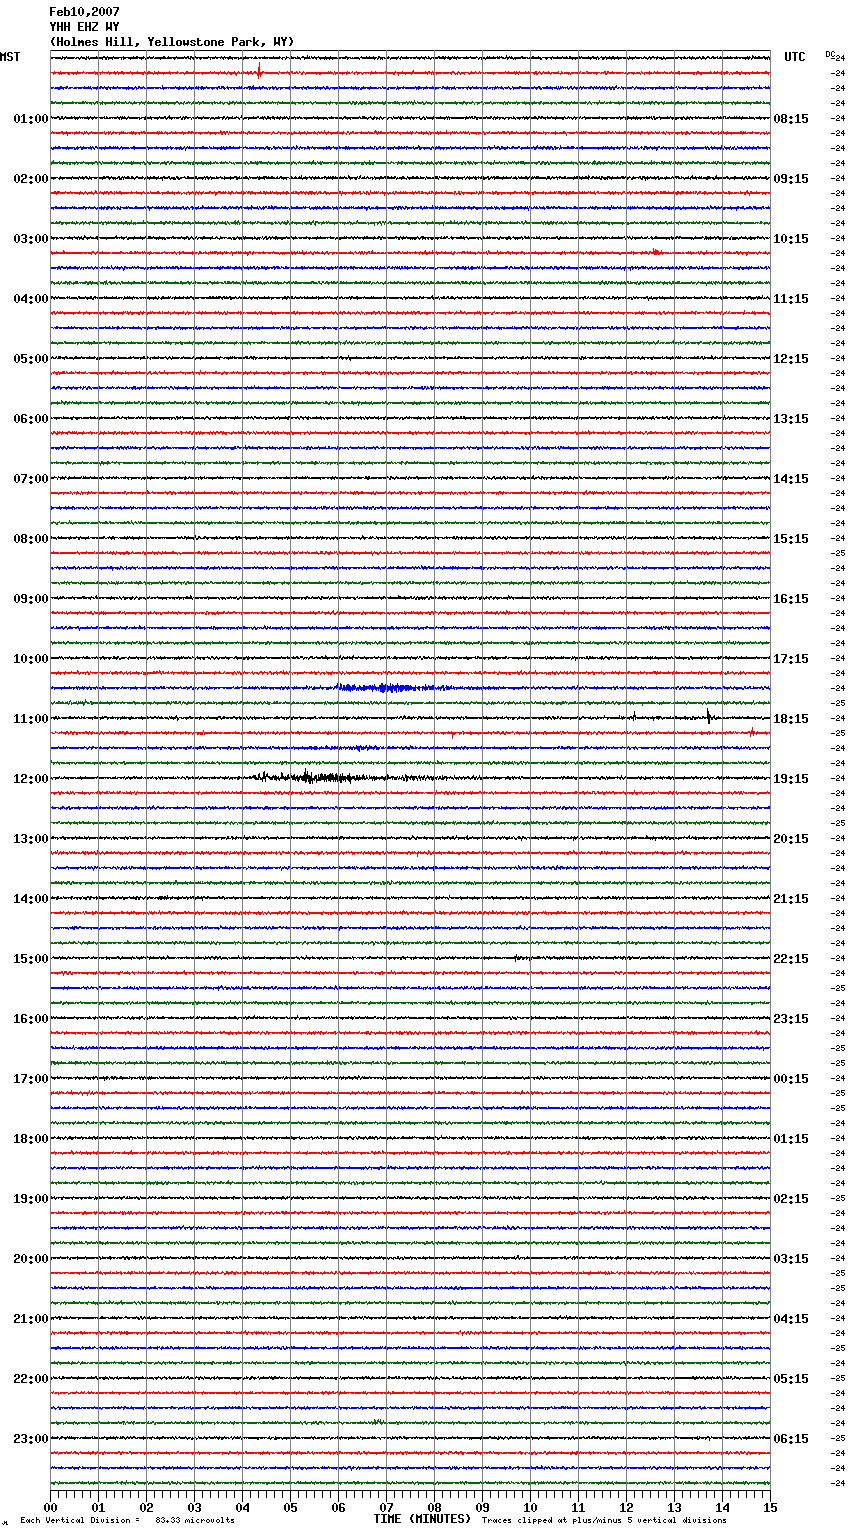This screenshot has width=850, height=1534.
Task: Select the 07:00 MST hour label
Action: (30, 479)
